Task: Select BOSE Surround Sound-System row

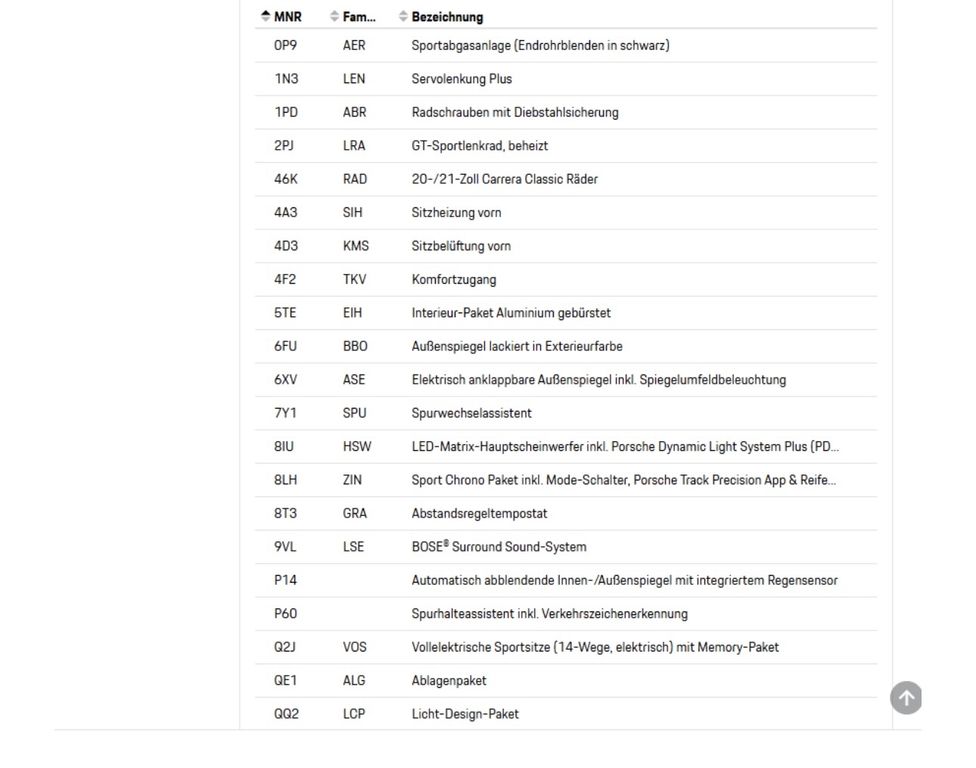Action: (566, 547)
